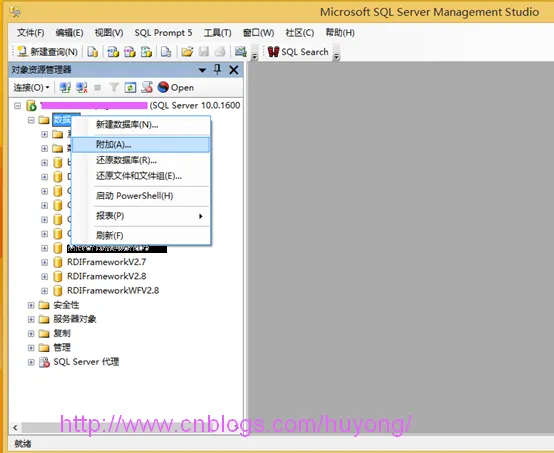Open the Object Explorer panel options arrow
The height and width of the screenshot is (453, 554).
(x=202, y=70)
